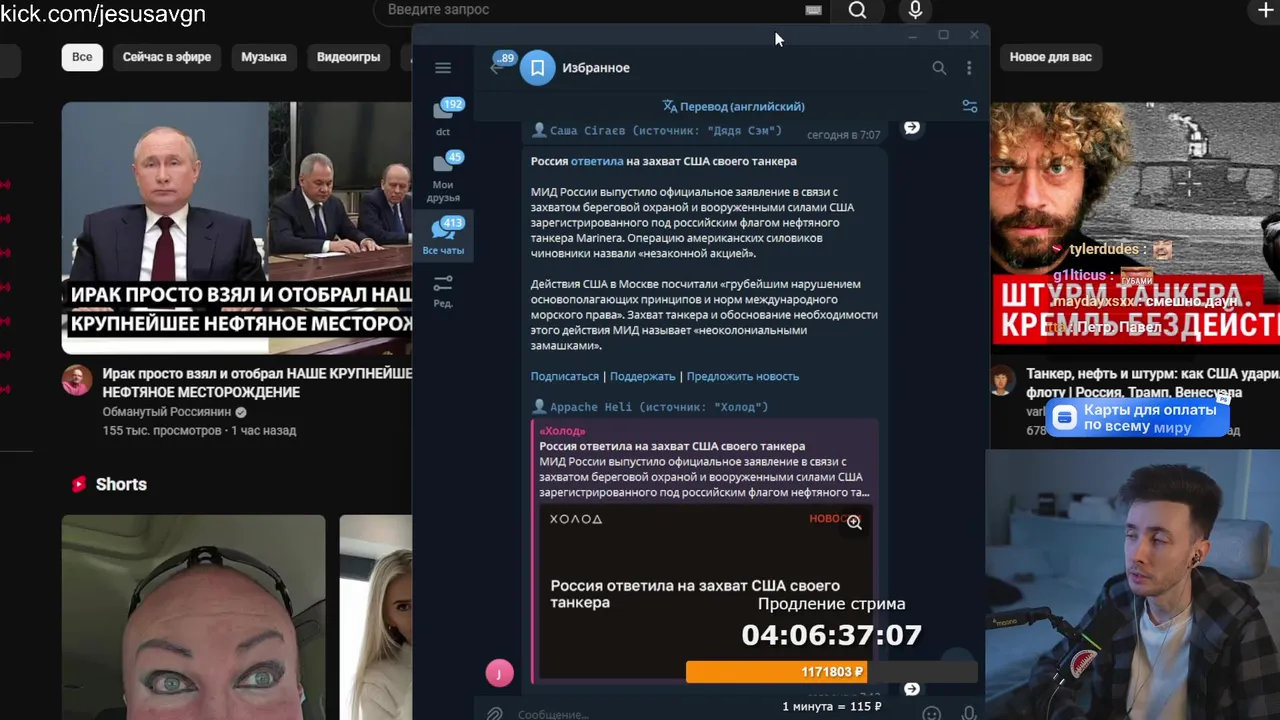This screenshot has height=720, width=1280.
Task: Select the Сейчас в эфире filter chip
Action: (167, 57)
